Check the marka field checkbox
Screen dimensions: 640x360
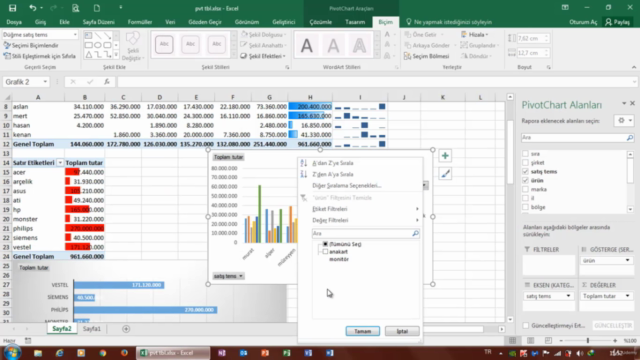[x=525, y=189]
